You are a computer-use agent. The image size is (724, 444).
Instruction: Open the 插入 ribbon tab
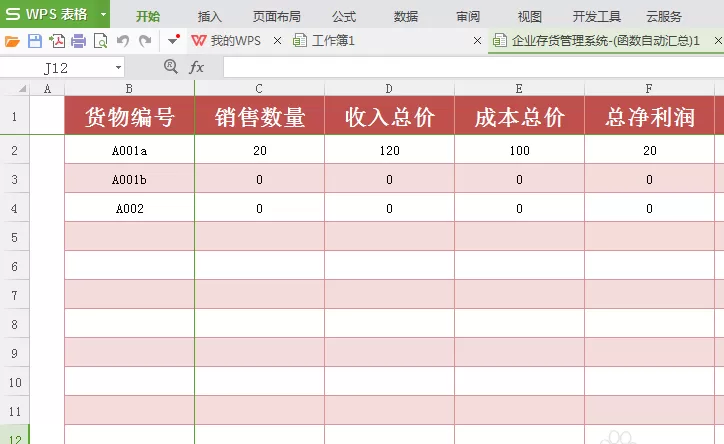tap(210, 17)
